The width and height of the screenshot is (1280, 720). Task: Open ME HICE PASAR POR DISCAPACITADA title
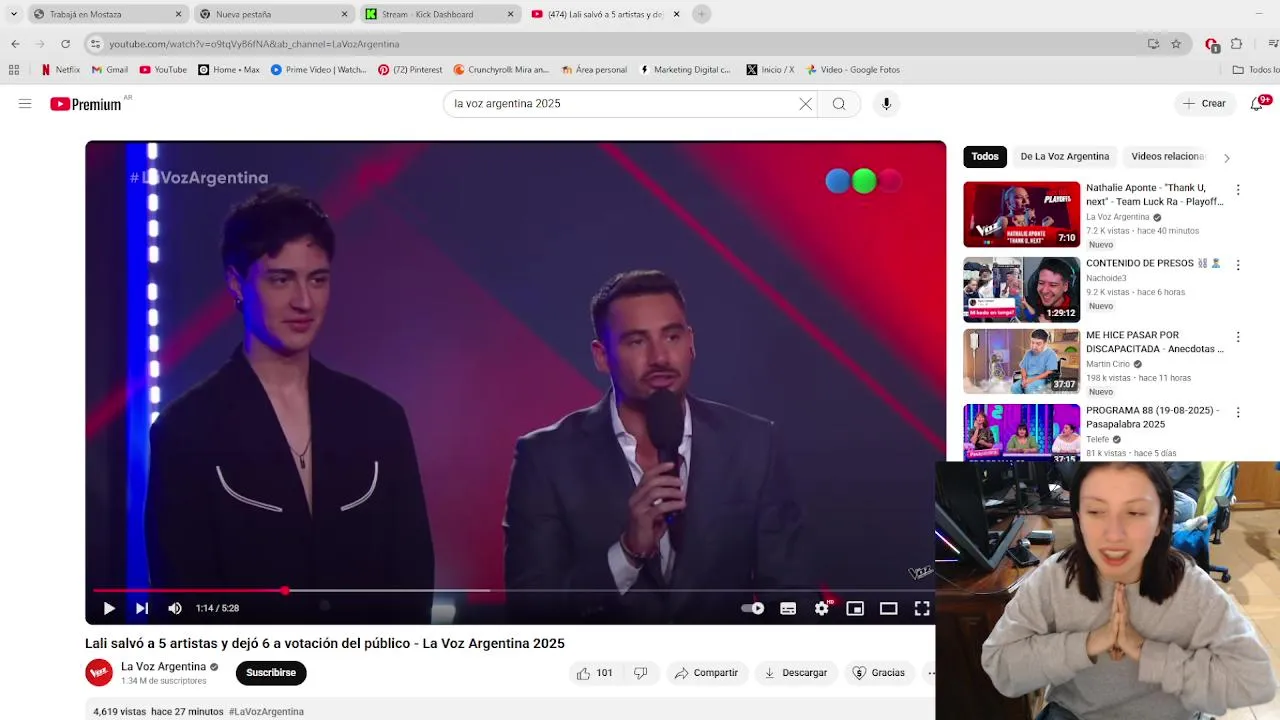[1154, 342]
